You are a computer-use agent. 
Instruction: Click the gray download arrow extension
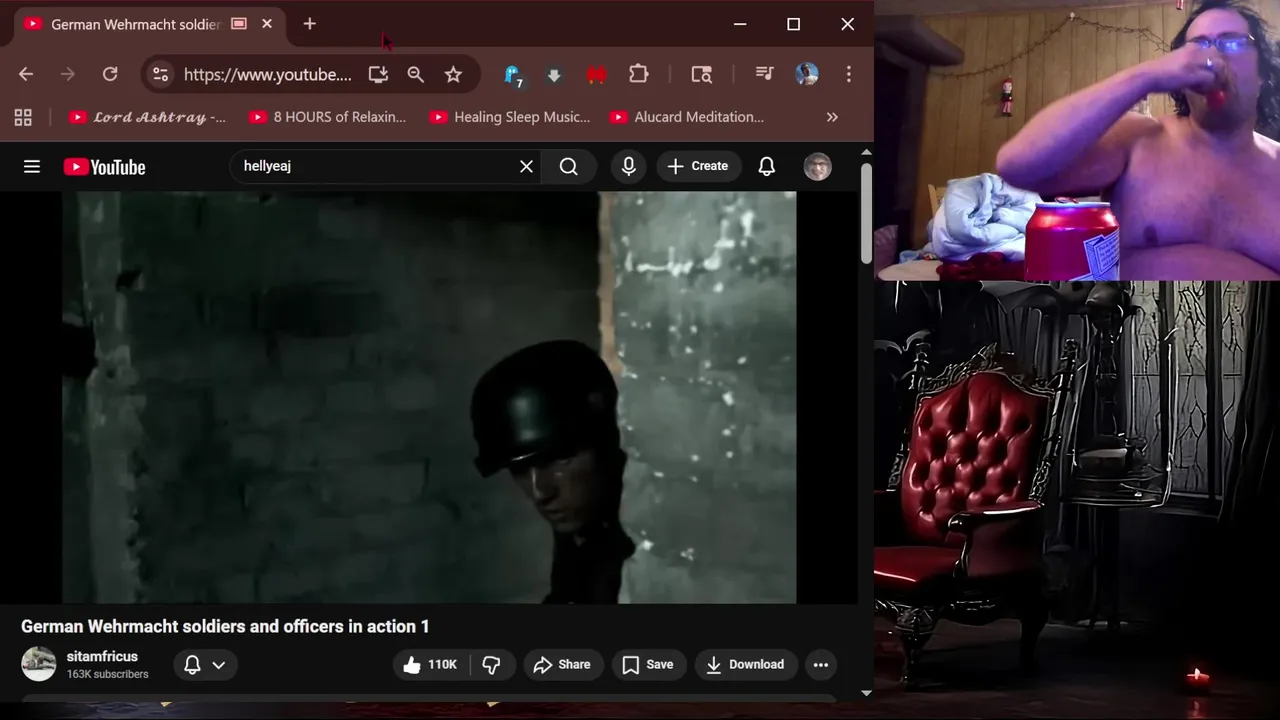[554, 74]
